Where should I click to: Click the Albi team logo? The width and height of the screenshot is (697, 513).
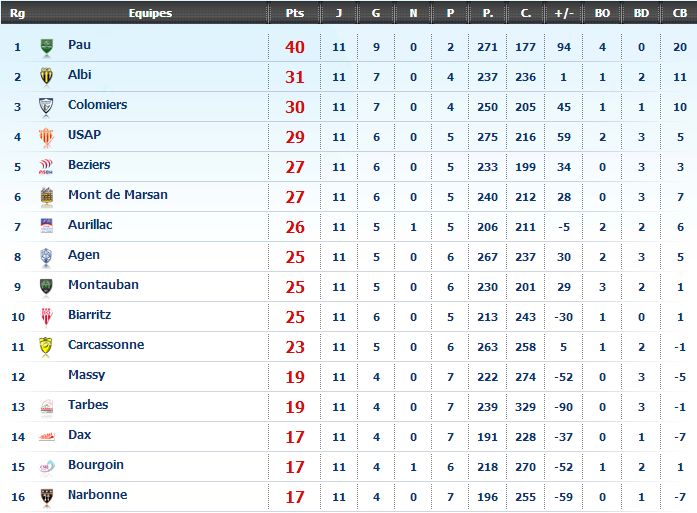[x=47, y=76]
